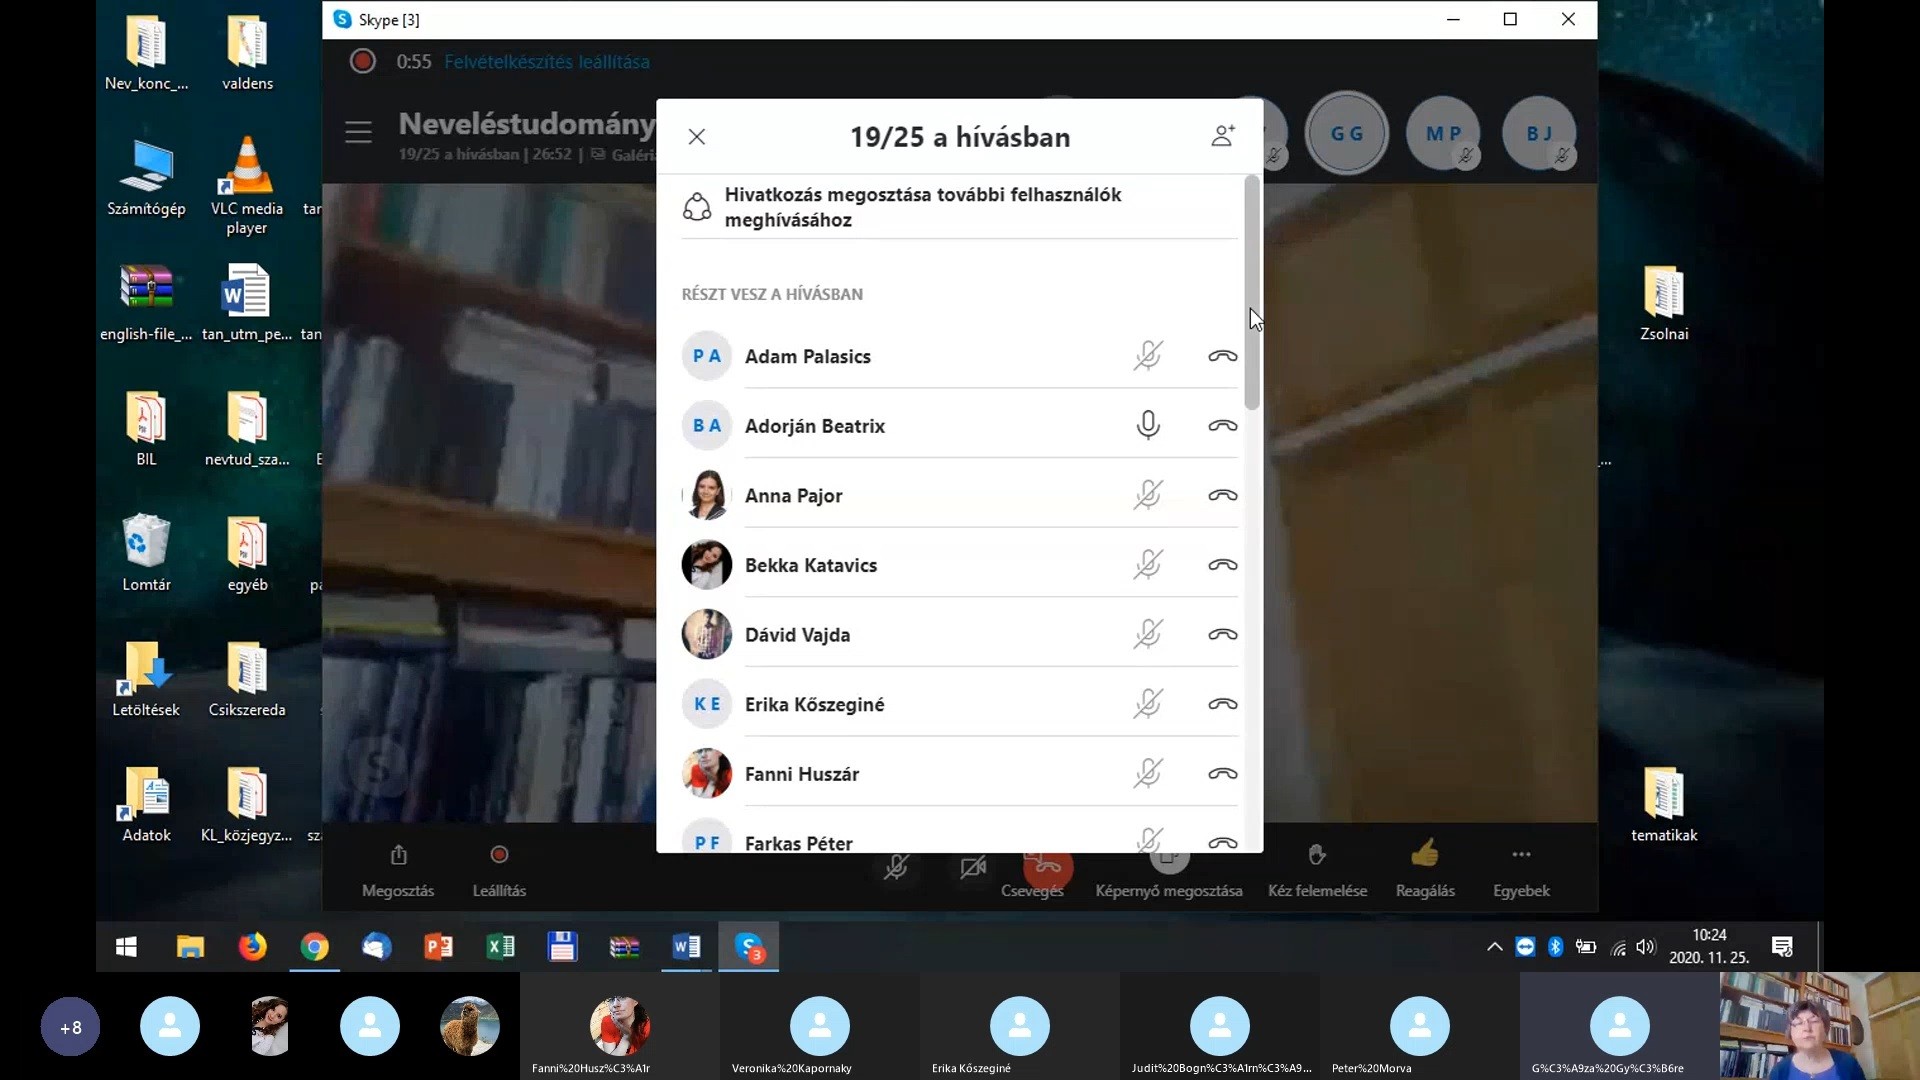
Task: Hang up Bekka Katavics from call
Action: (1222, 565)
